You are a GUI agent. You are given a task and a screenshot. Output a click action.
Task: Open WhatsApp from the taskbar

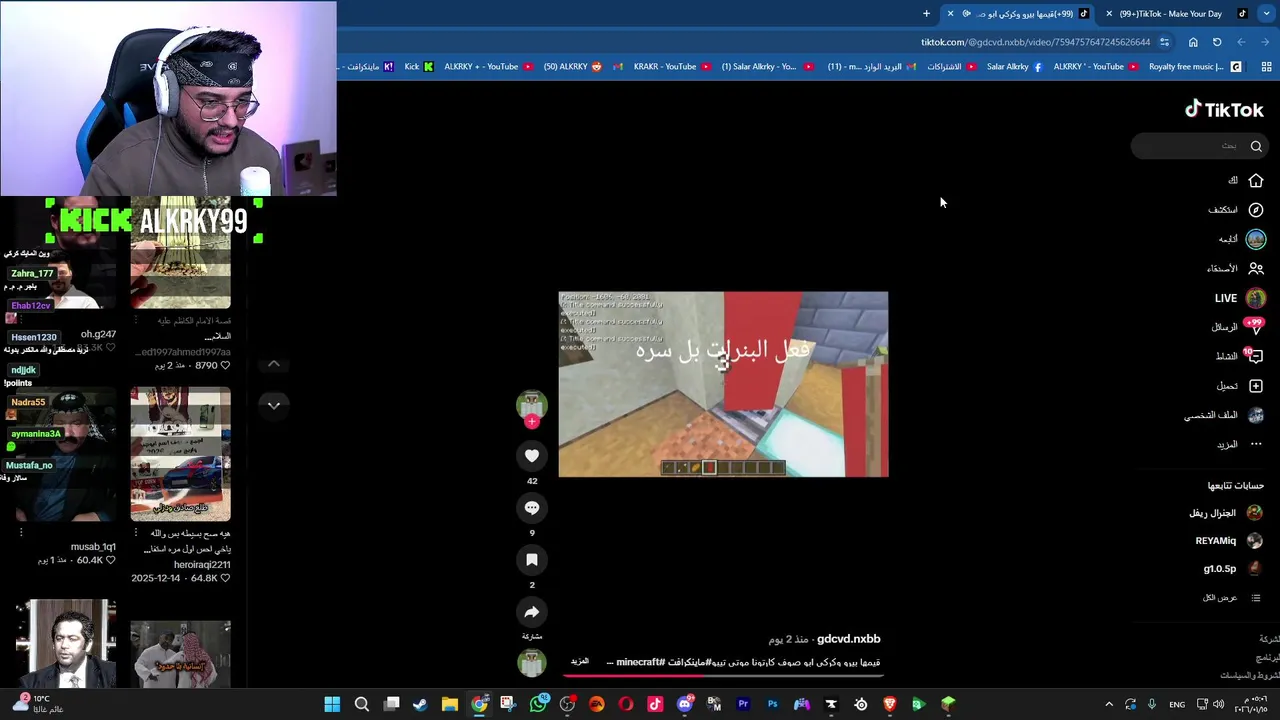pos(538,705)
